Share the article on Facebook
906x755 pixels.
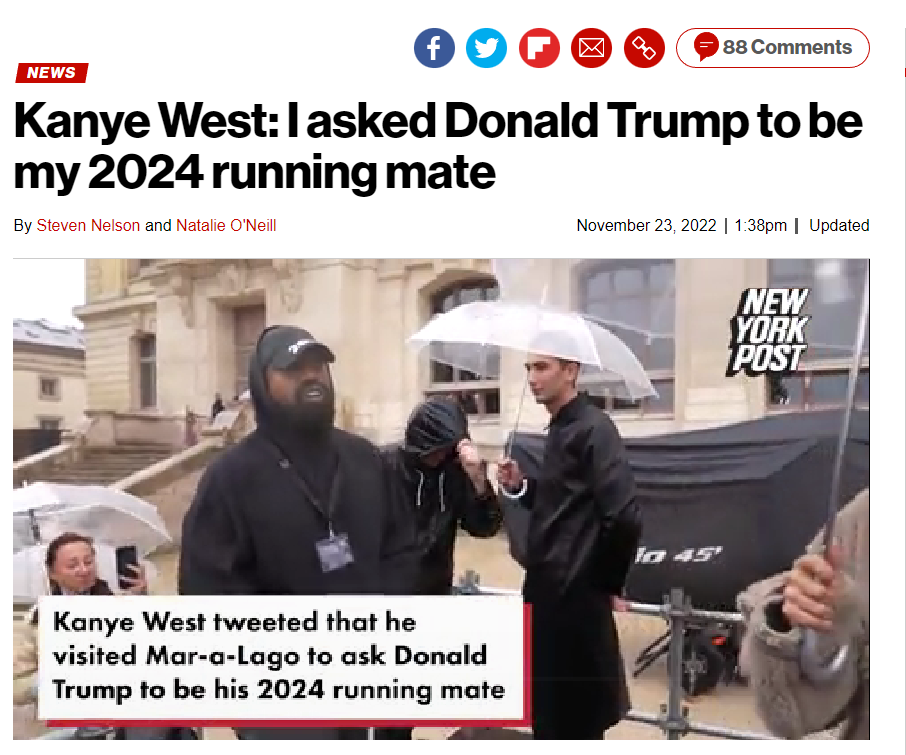[x=434, y=48]
